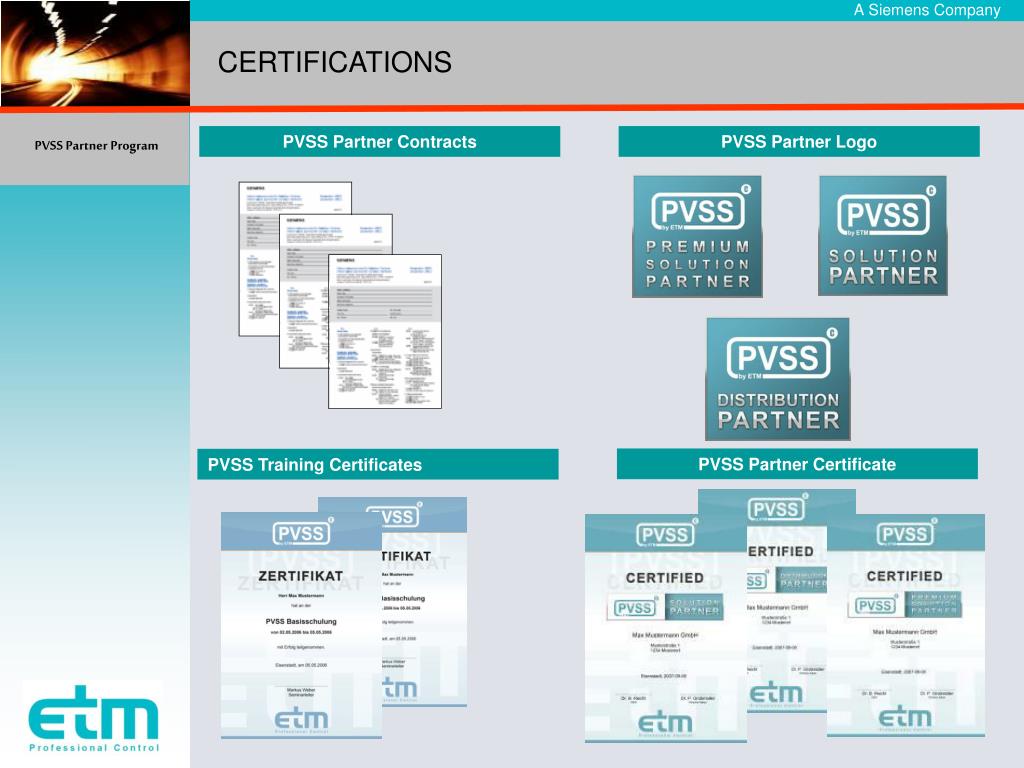Click the etm logo on Premium Partner certificate
Viewport: 1024px width, 768px height.
coord(905,718)
